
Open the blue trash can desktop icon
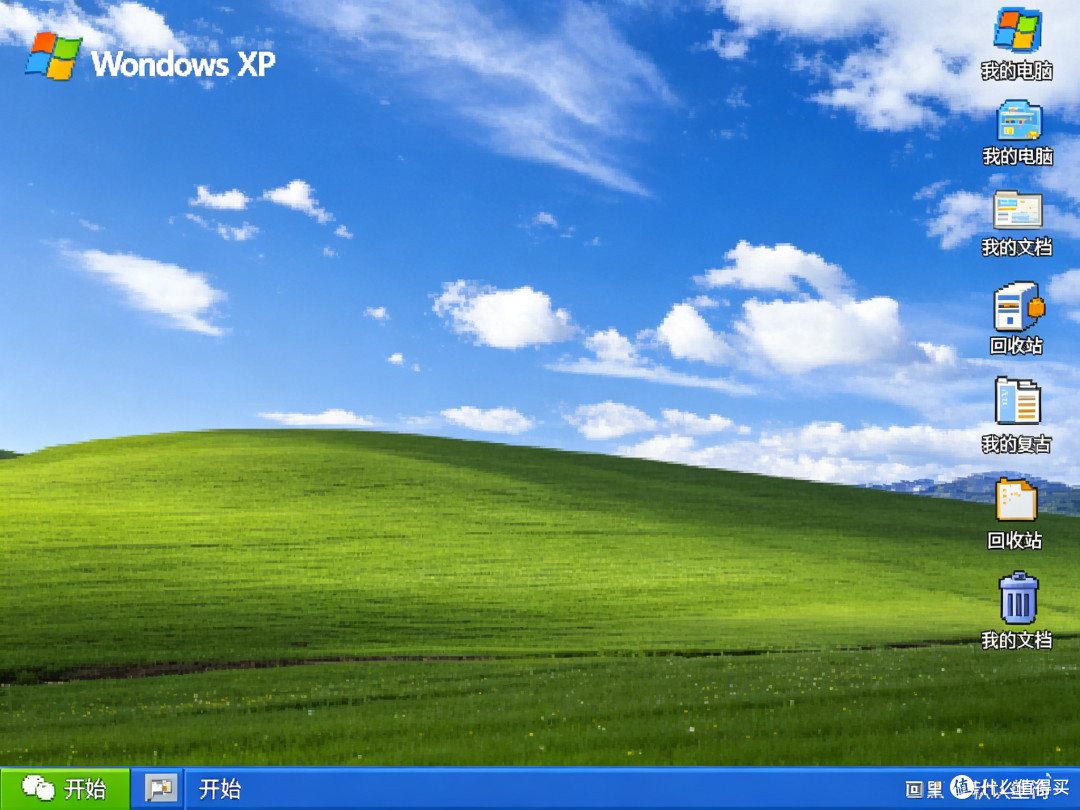coord(1018,597)
